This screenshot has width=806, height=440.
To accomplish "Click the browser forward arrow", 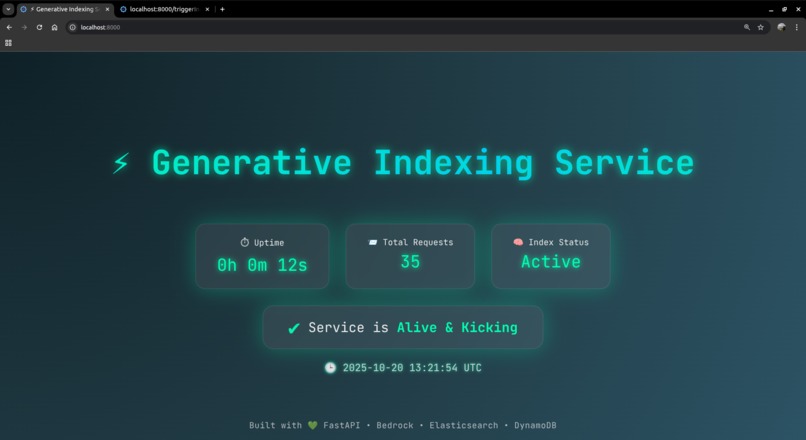I will 24,27.
